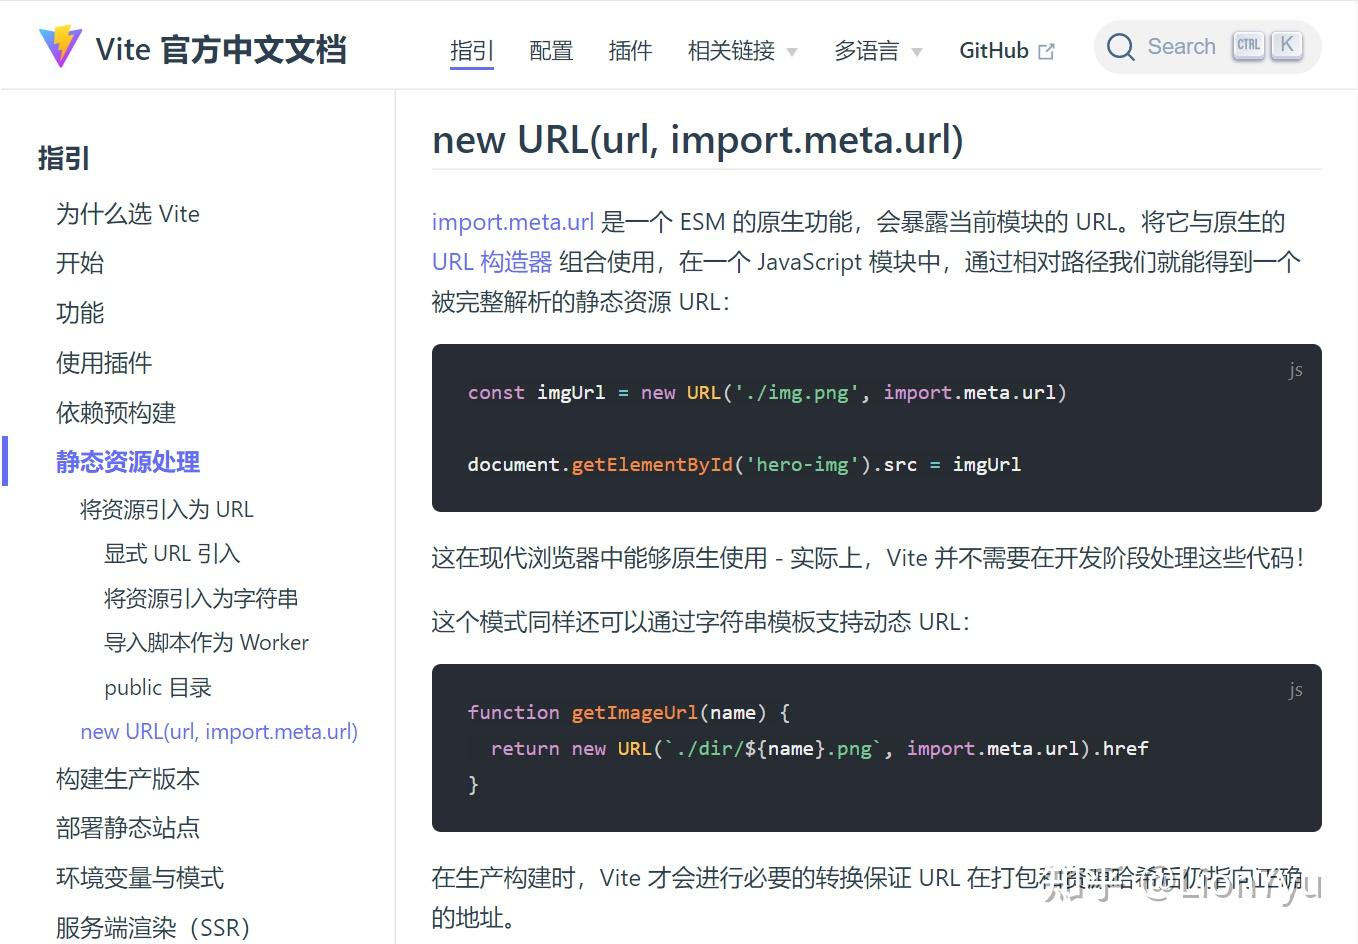Expand the 多语言 dropdown arrow
Viewport: 1358px width, 944px height.
[916, 52]
